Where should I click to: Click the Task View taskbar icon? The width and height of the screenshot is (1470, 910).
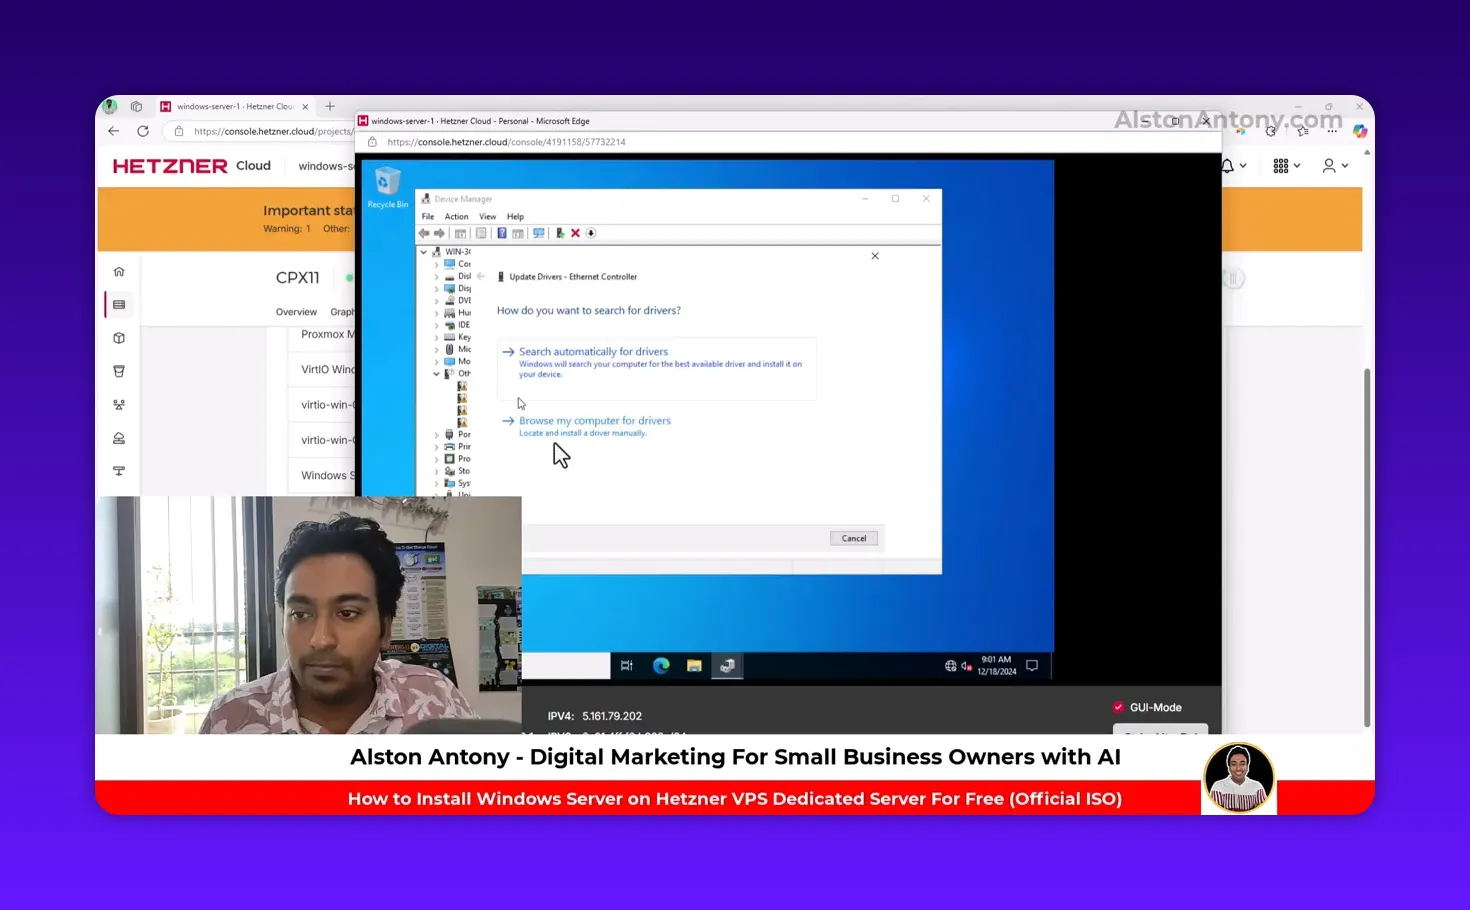[x=627, y=666]
